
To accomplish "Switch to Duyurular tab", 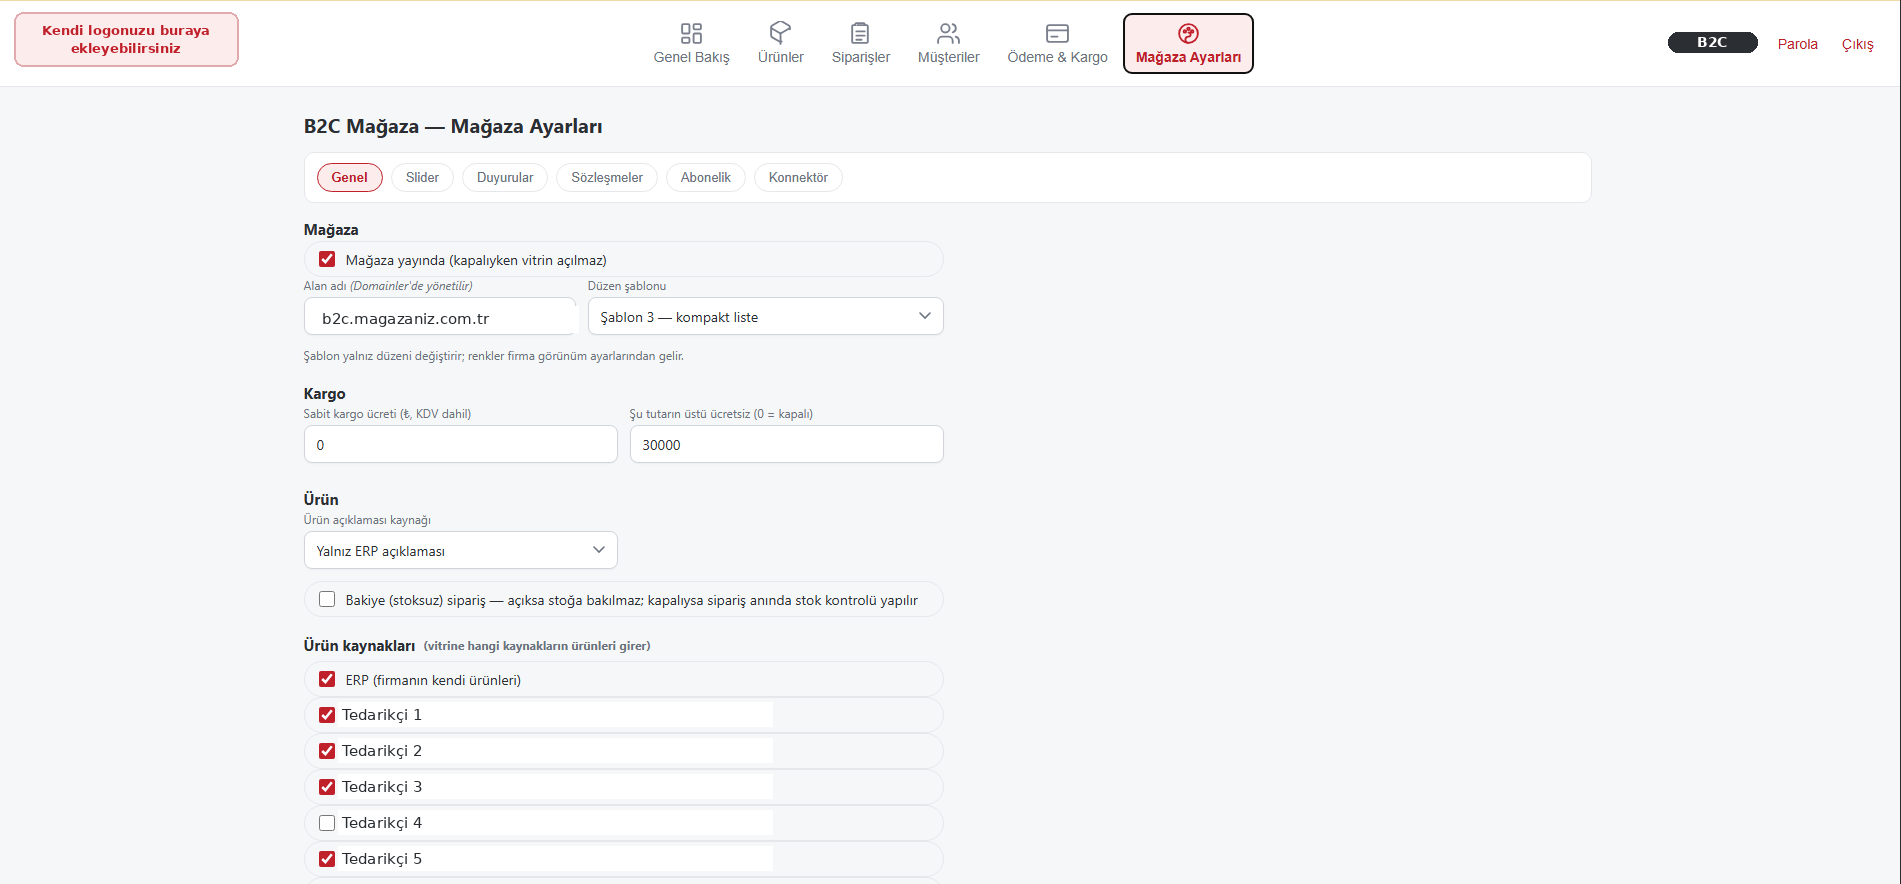I will pos(505,177).
